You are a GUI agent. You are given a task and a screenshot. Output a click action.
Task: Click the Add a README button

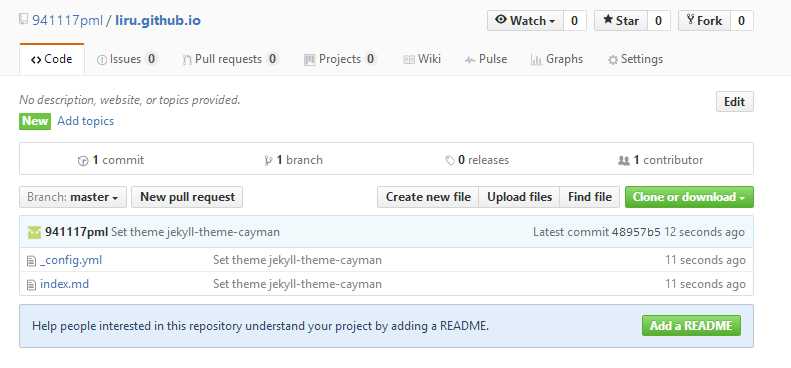tap(691, 326)
